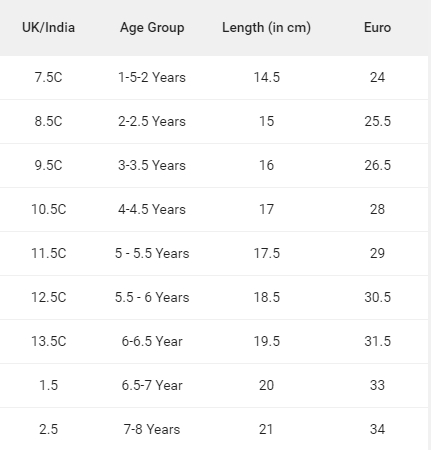
Task: Select the 1-5-2 Years age cell
Action: [152, 77]
